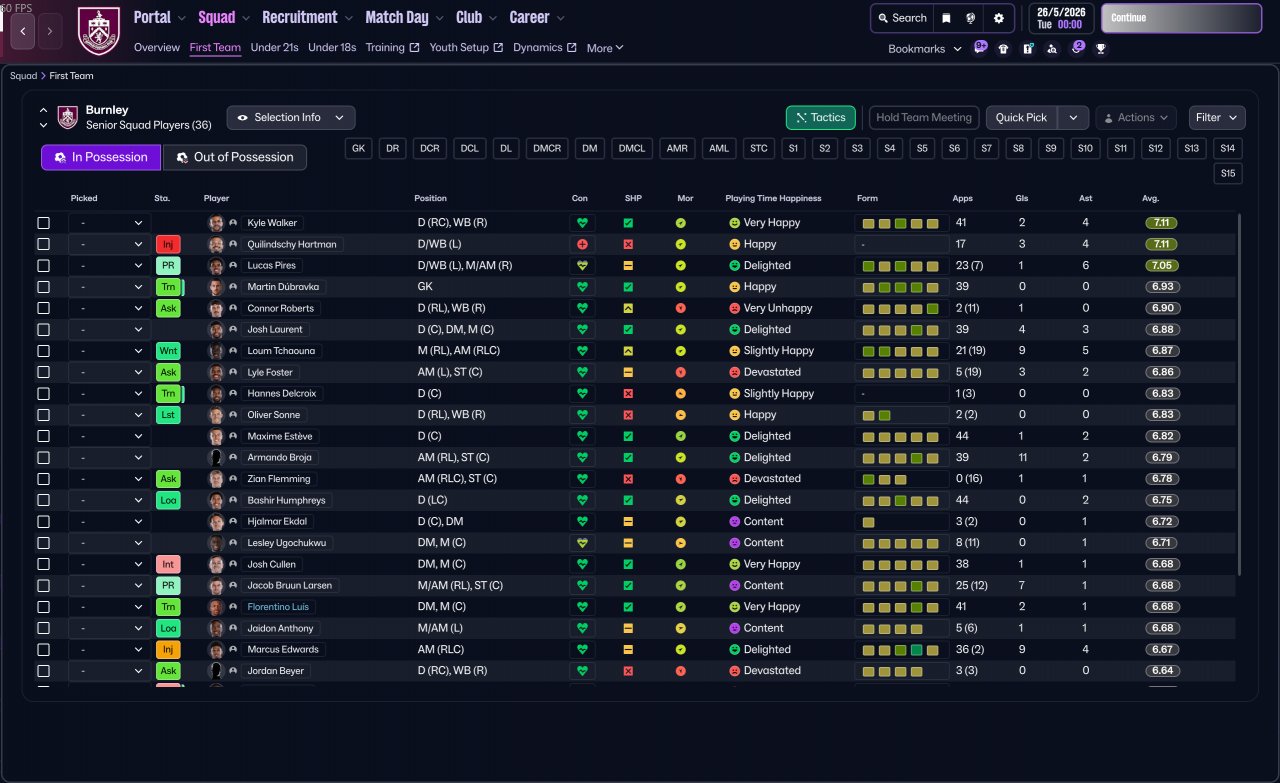Check the box for Armando Broja's row
This screenshot has height=783, width=1280.
43,458
